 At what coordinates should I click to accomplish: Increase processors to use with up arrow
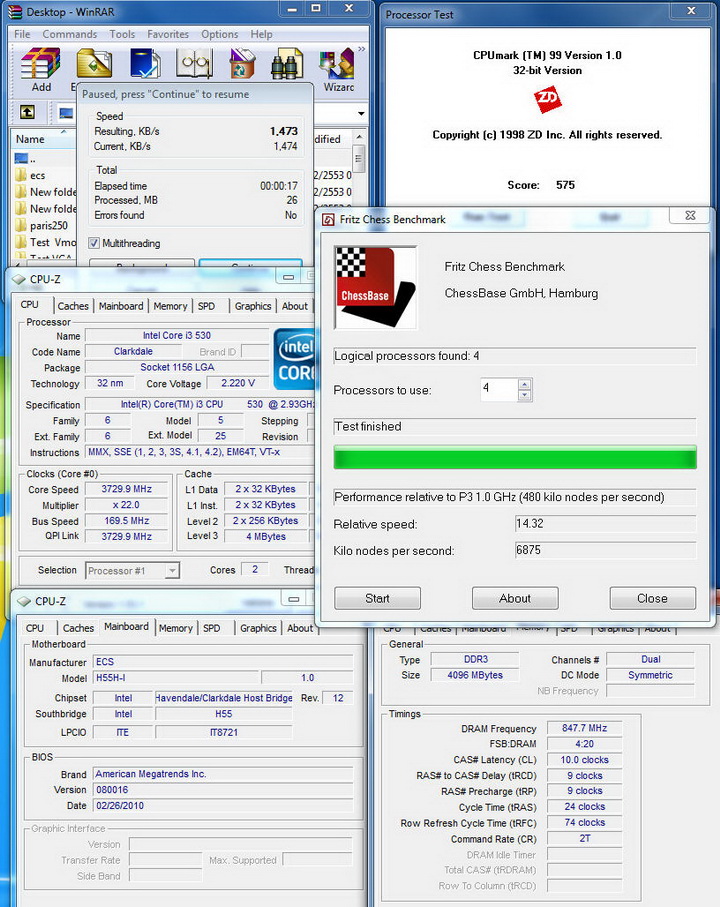(525, 384)
